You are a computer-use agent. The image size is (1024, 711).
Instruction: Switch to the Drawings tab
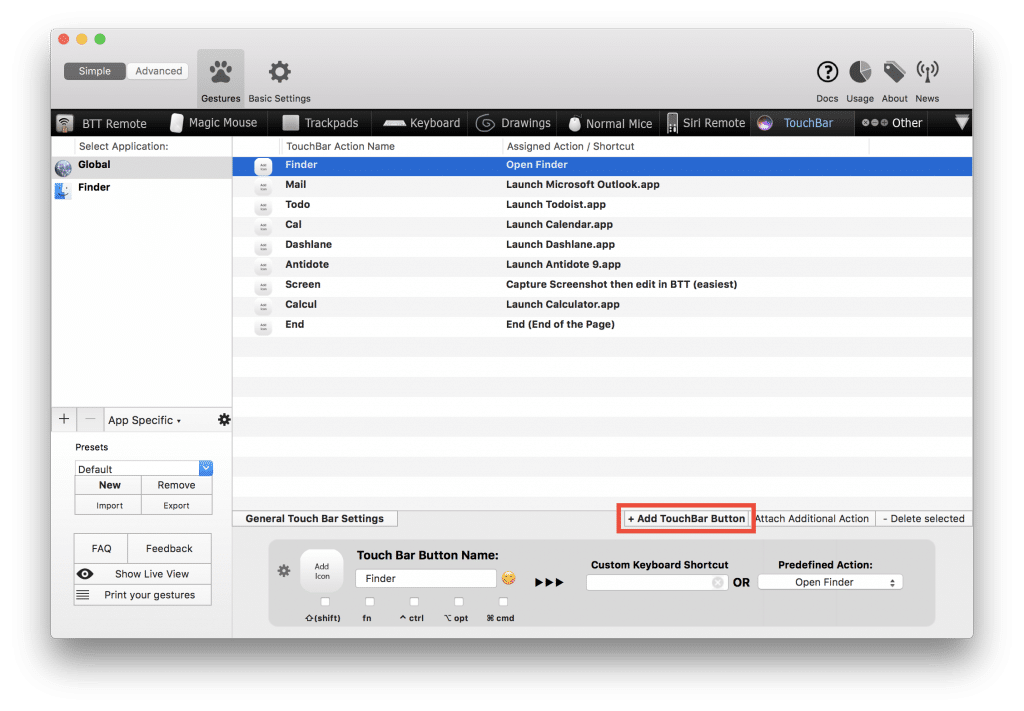pyautogui.click(x=513, y=123)
